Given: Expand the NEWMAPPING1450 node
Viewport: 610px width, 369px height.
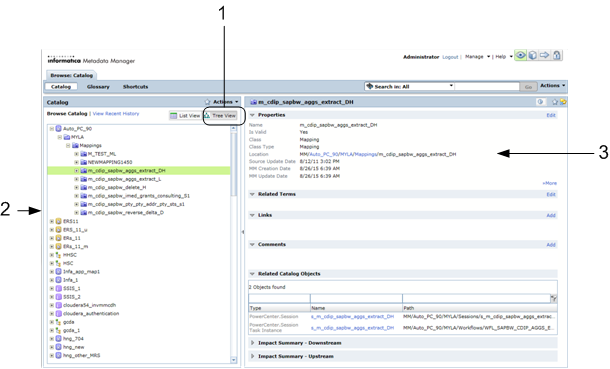Looking at the screenshot, I should (x=77, y=162).
